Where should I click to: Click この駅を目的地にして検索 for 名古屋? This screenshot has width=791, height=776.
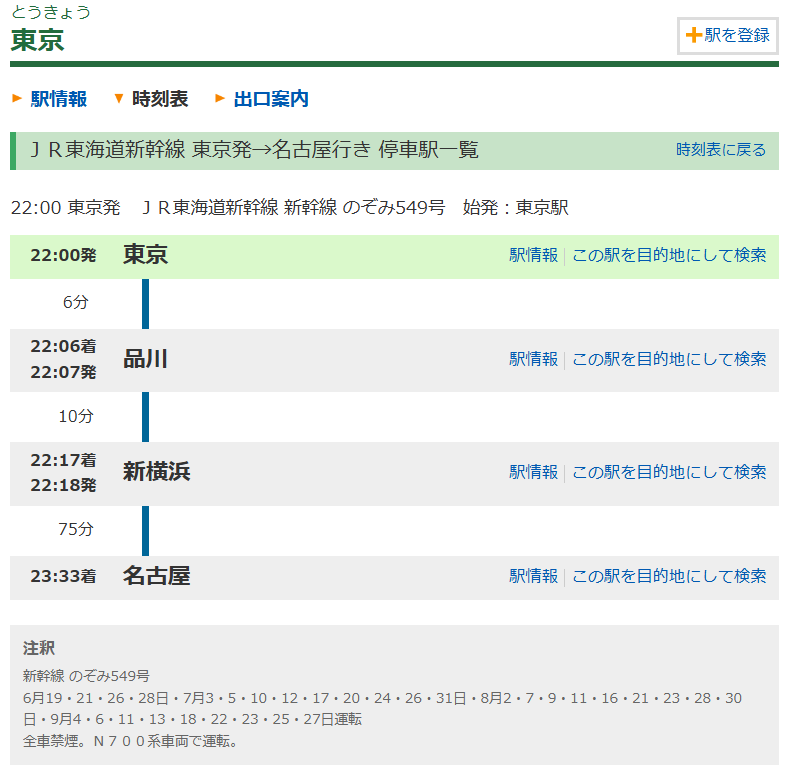pyautogui.click(x=669, y=576)
